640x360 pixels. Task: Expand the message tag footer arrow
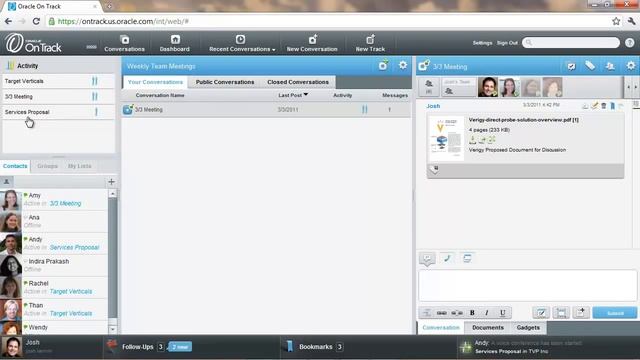[x=434, y=169]
